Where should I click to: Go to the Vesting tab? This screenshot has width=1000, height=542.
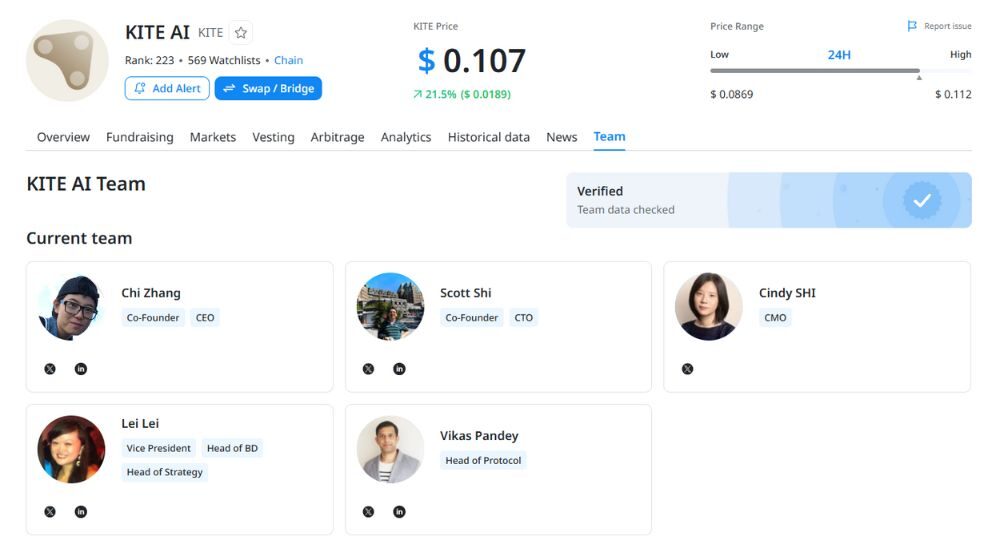pyautogui.click(x=273, y=137)
